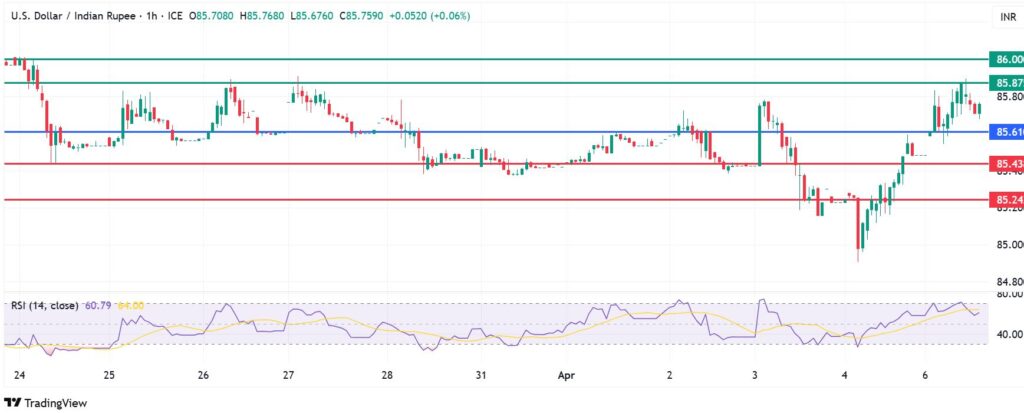The image size is (1024, 413).
Task: Select the blue 85.61 price label
Action: tap(1004, 132)
